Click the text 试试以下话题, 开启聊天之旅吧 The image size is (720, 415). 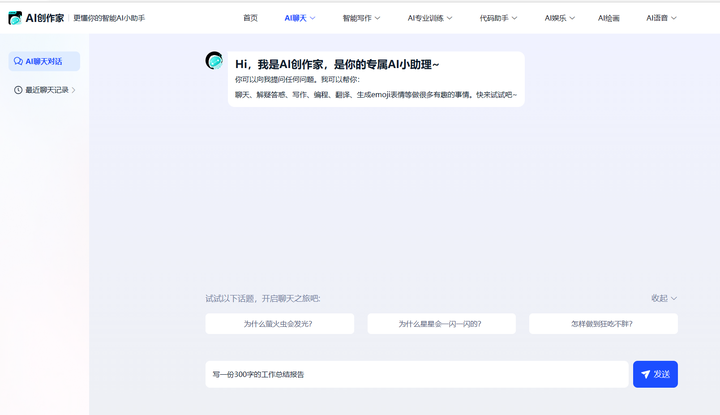coord(263,298)
